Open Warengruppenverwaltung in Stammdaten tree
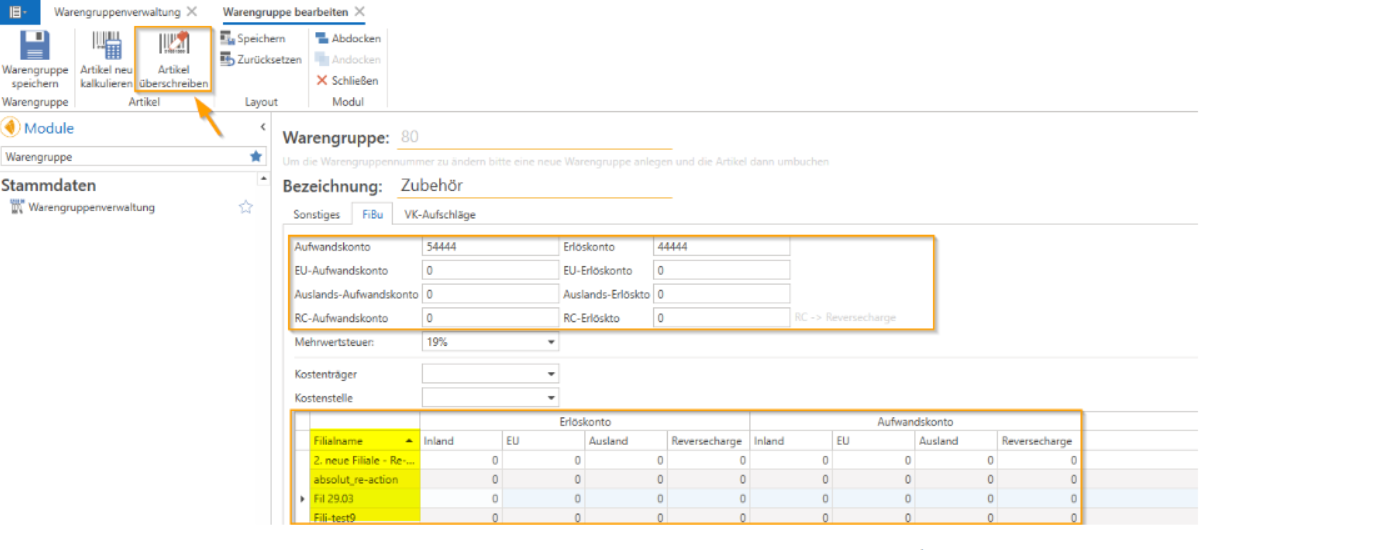This screenshot has height=550, width=1375. click(x=91, y=207)
